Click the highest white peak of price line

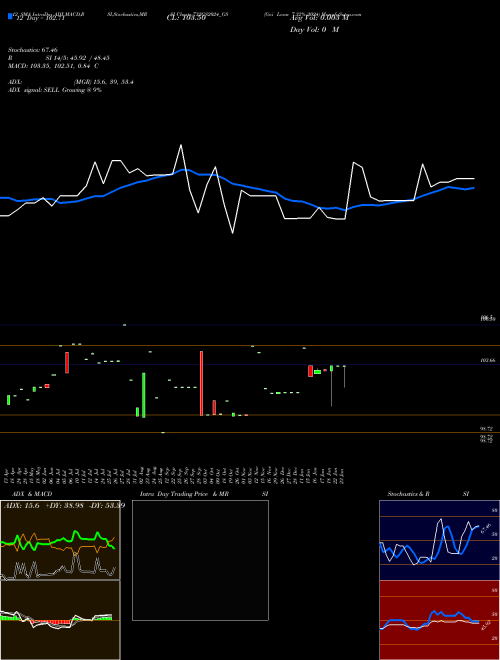181,145
